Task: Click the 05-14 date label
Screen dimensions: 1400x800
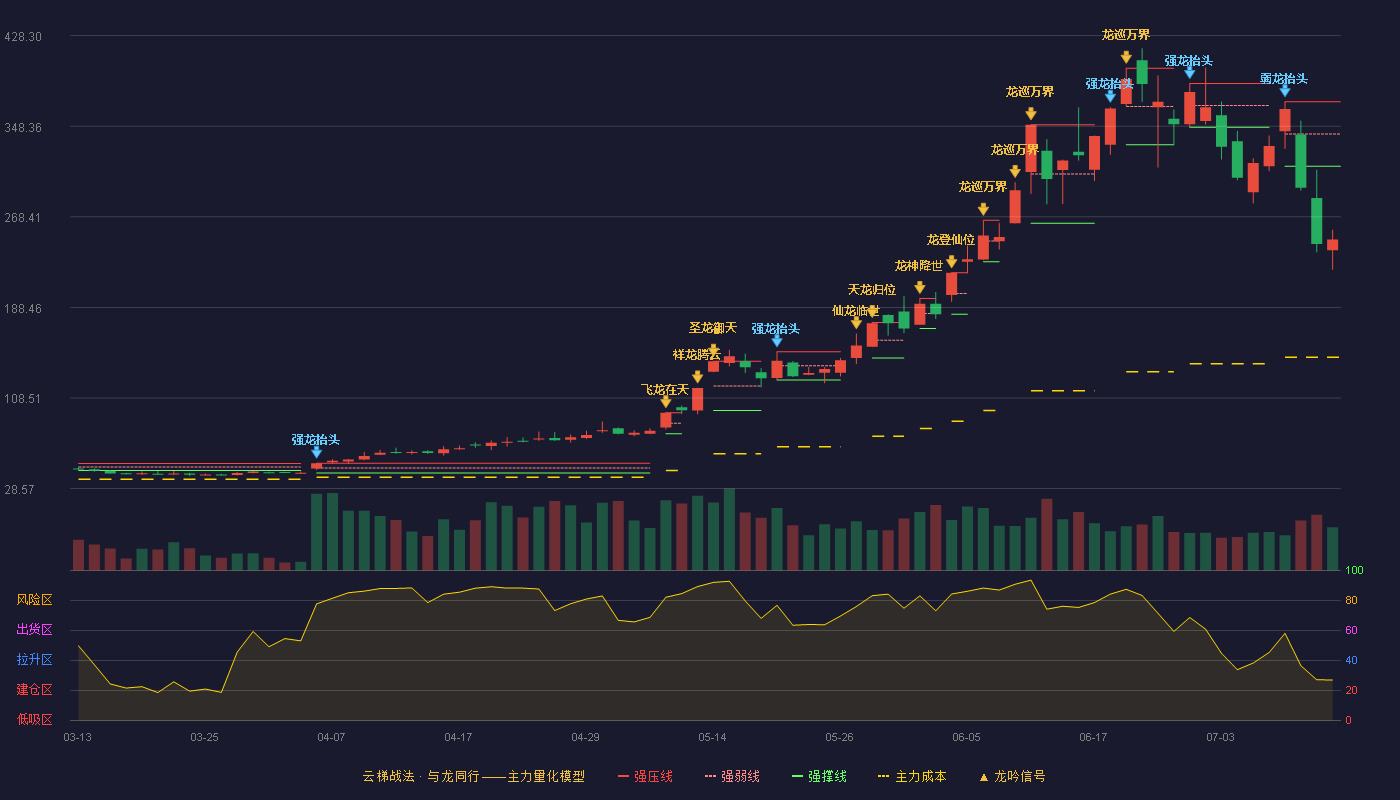Action: (712, 737)
